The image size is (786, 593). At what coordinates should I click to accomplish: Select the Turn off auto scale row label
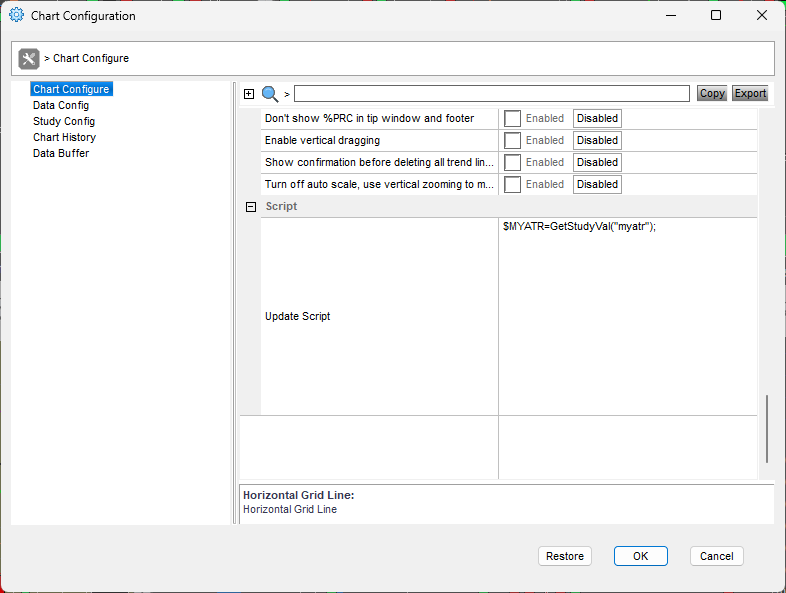(379, 185)
